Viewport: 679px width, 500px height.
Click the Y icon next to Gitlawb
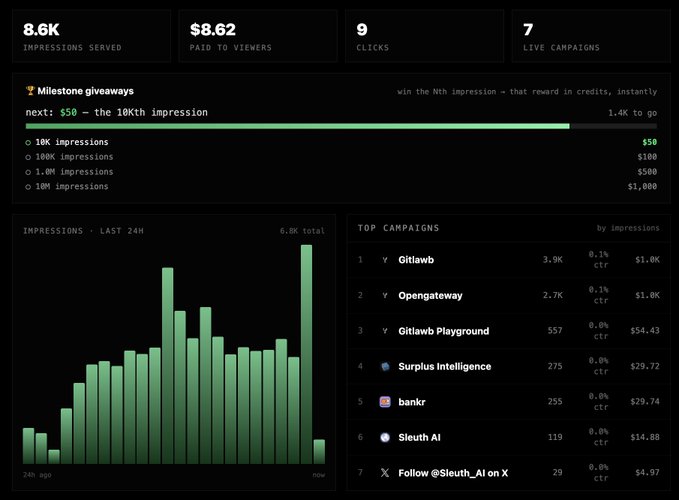pos(385,260)
